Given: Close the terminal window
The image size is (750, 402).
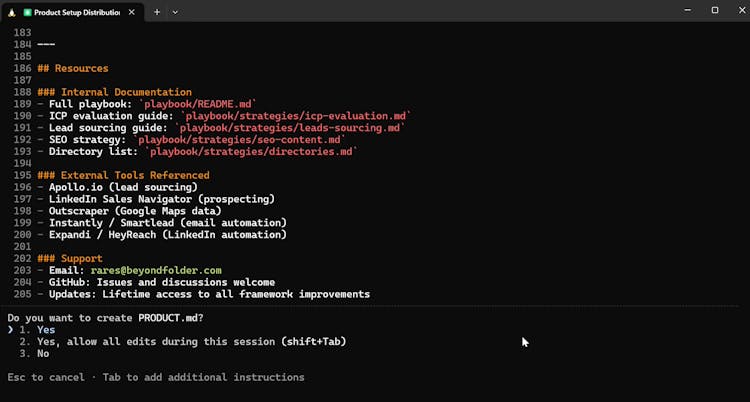Looking at the screenshot, I should pos(739,11).
